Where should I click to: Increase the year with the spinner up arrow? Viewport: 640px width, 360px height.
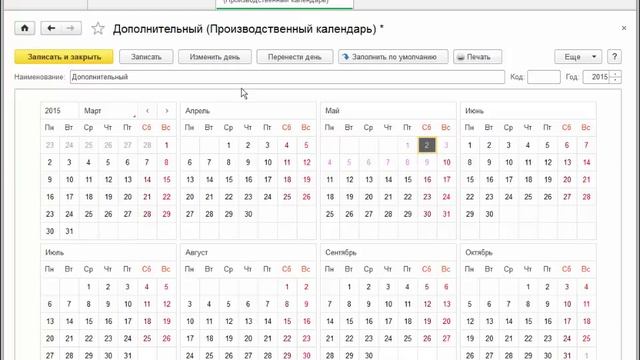(616, 74)
